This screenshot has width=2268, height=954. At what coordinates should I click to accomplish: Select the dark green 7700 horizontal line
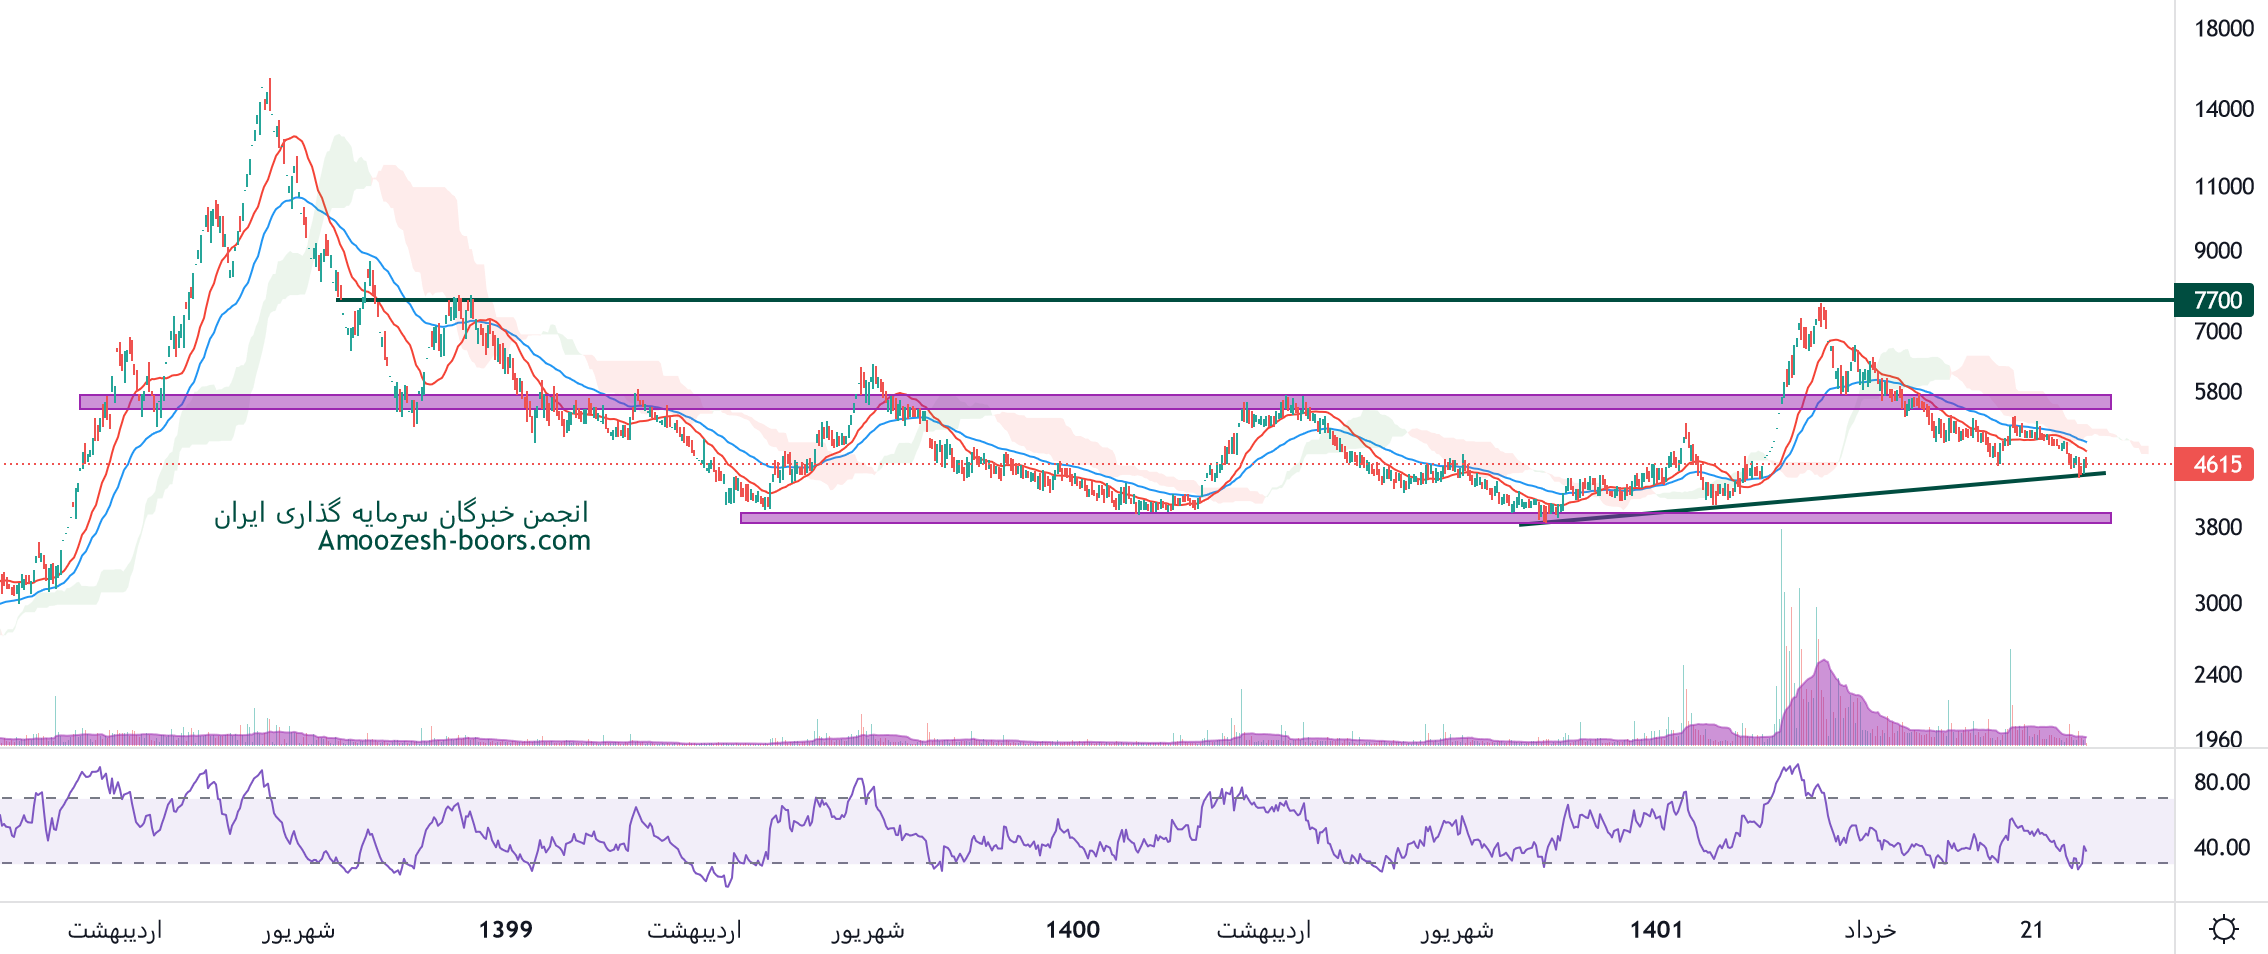coord(1200,299)
